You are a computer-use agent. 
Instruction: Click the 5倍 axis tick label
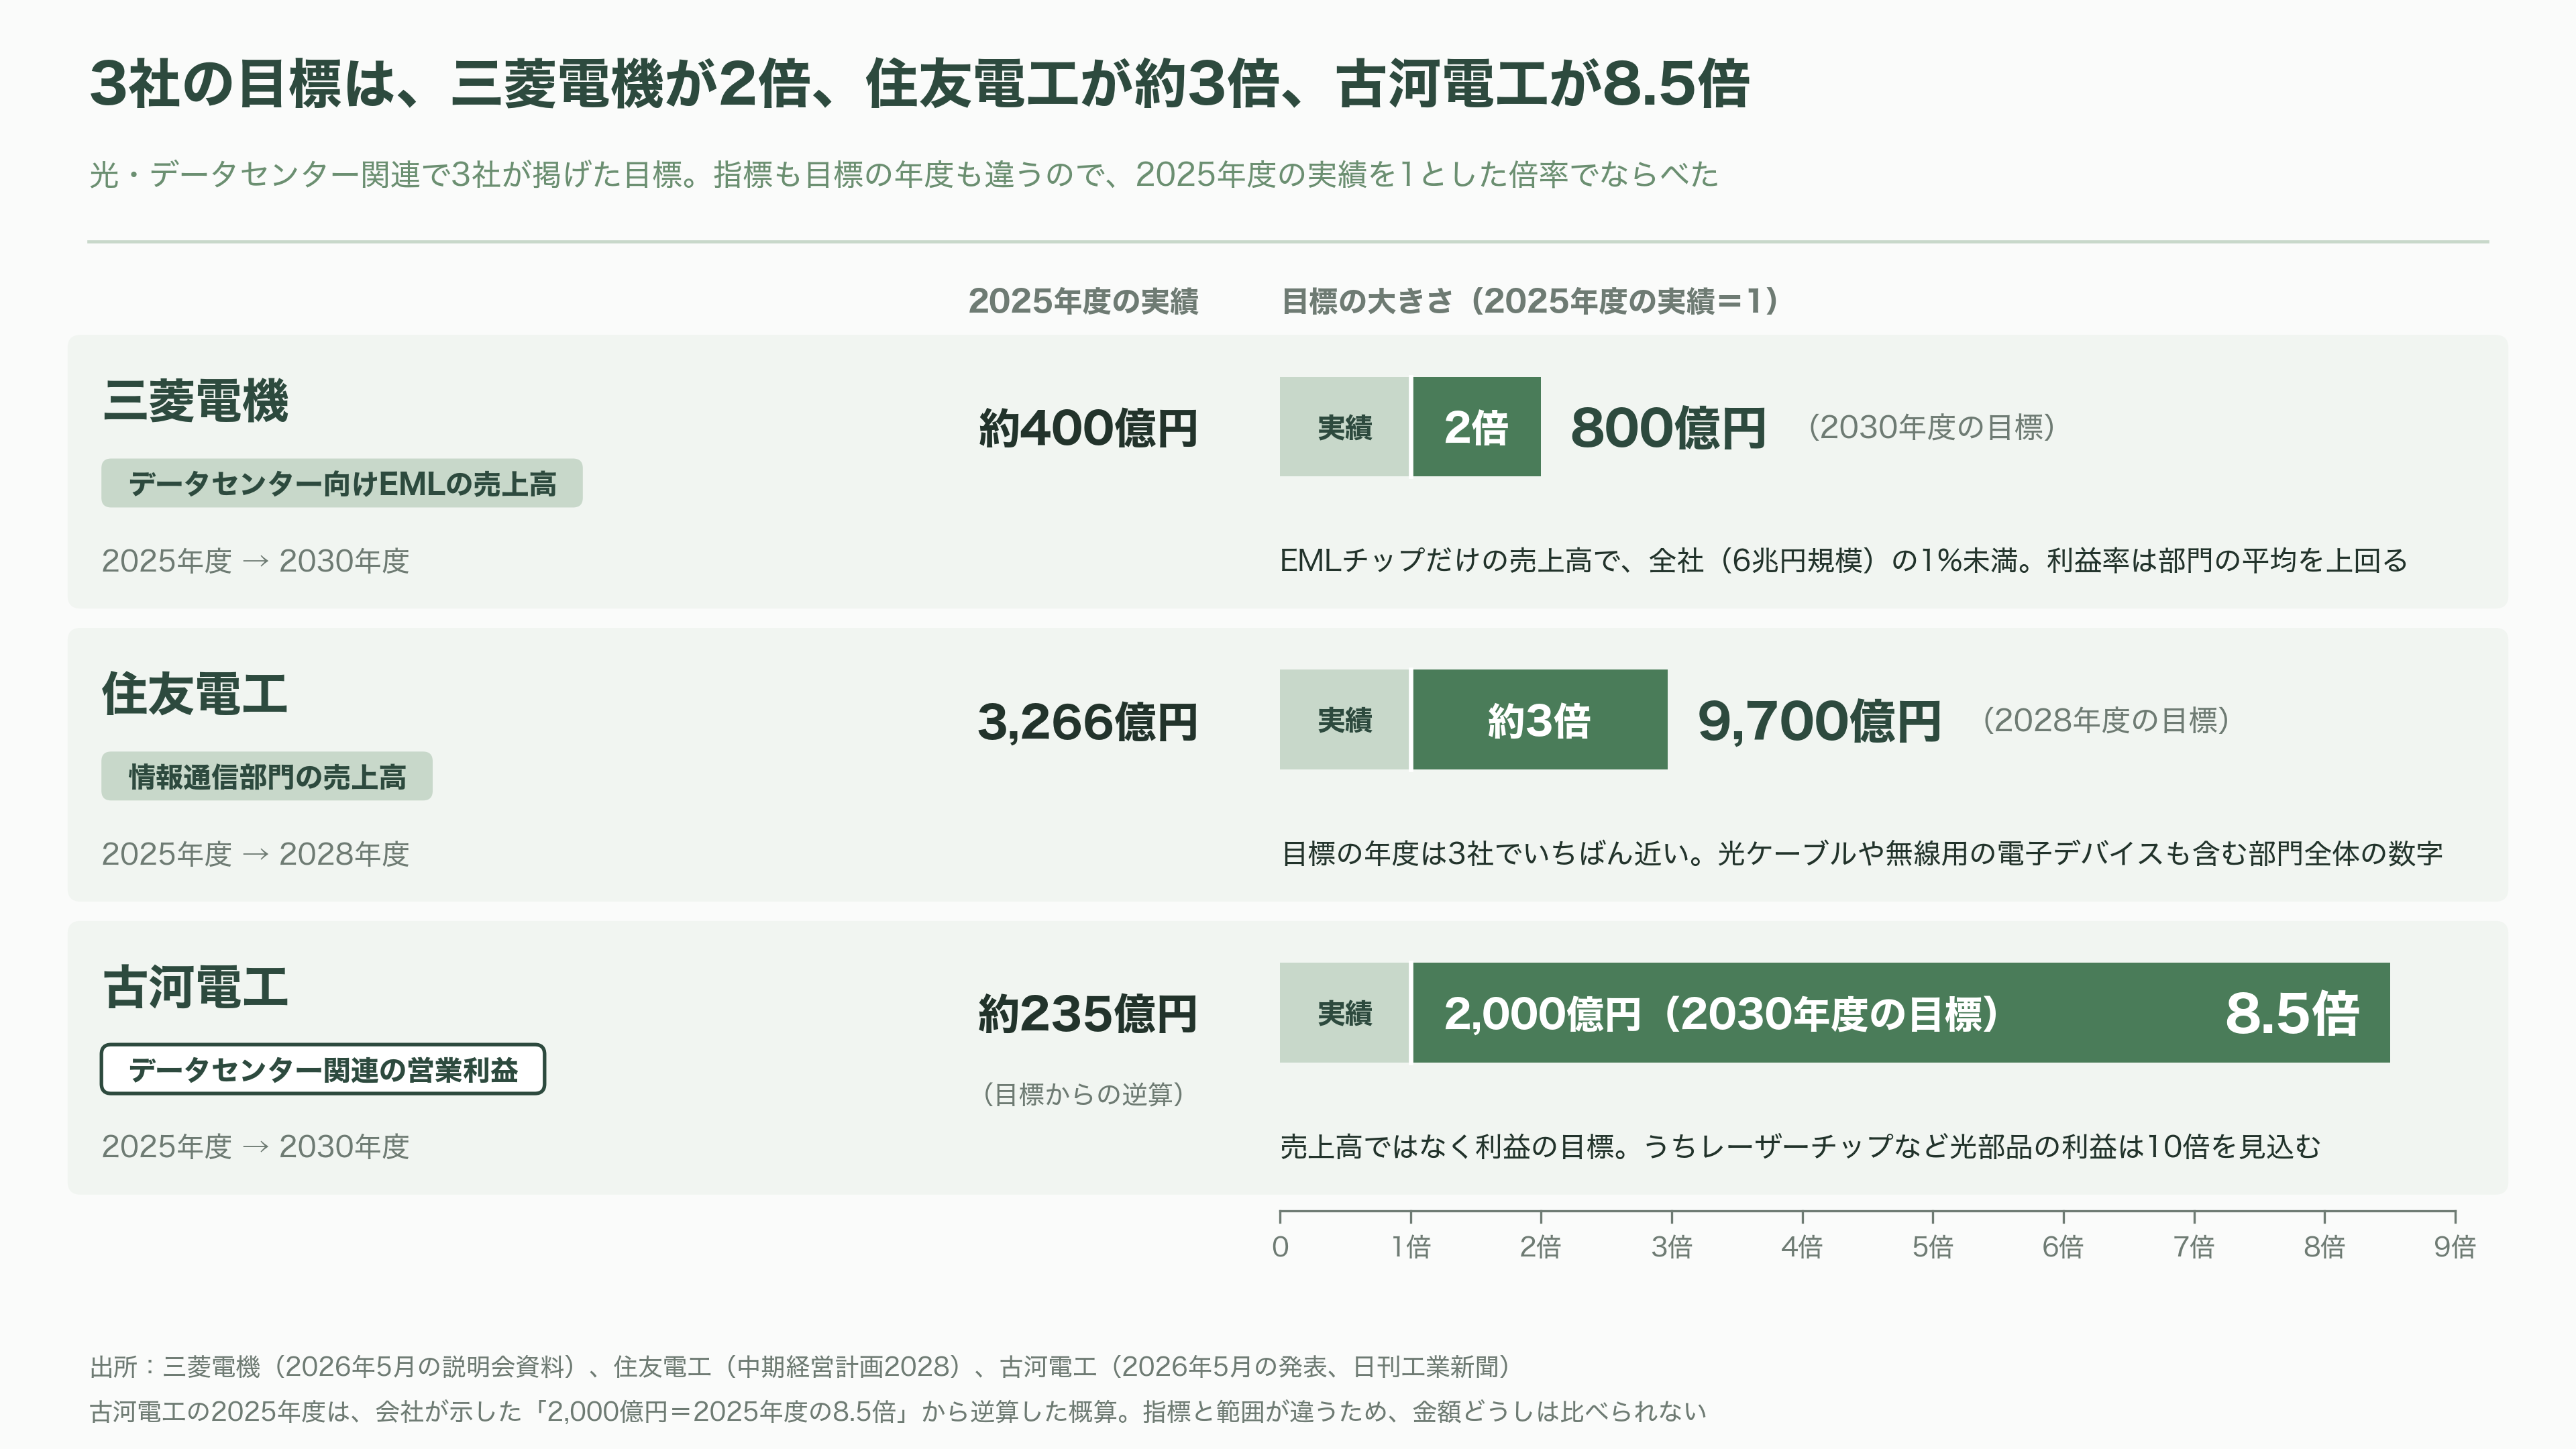pos(1933,1246)
